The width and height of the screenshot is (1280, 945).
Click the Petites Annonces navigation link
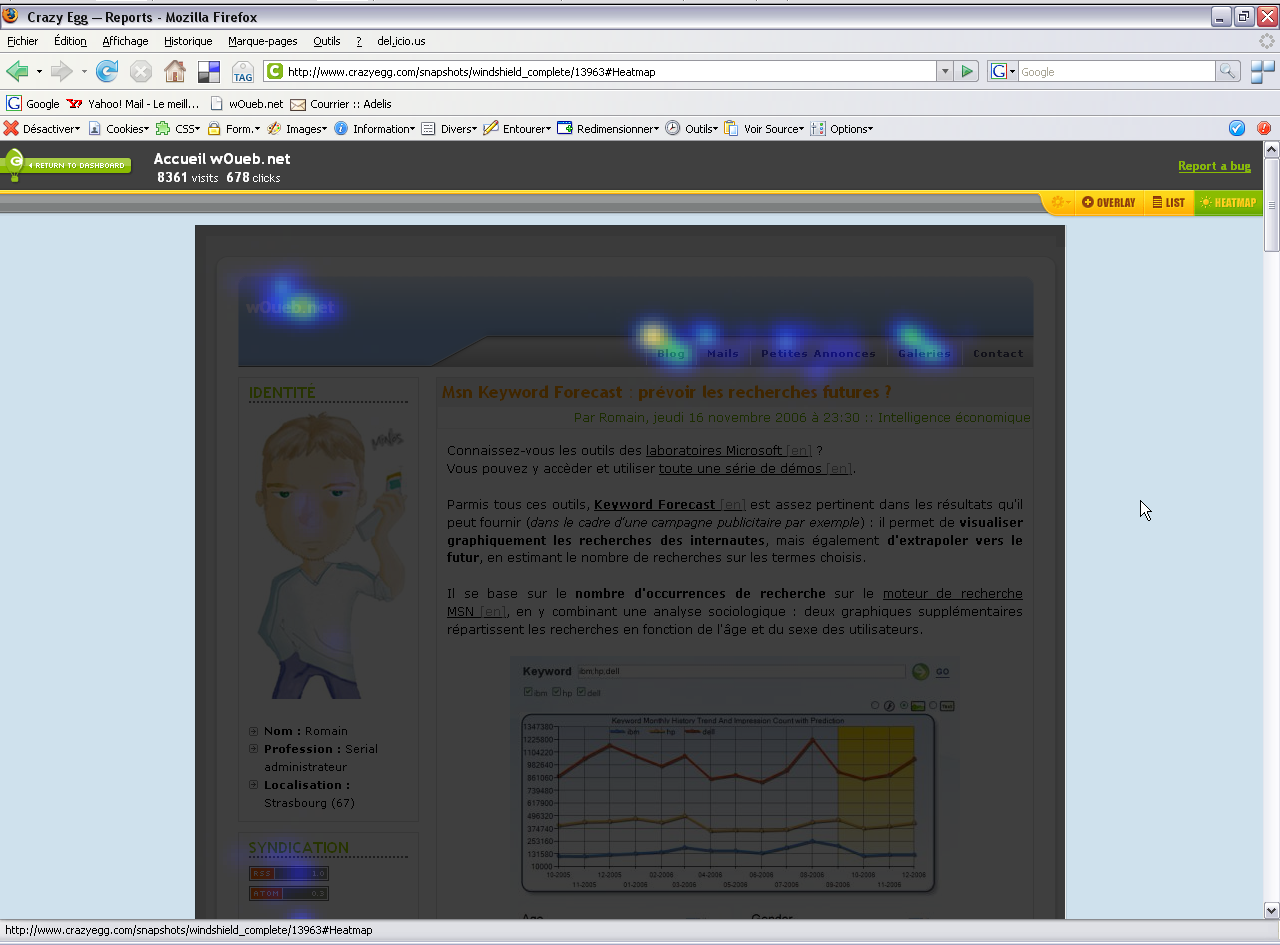(818, 353)
